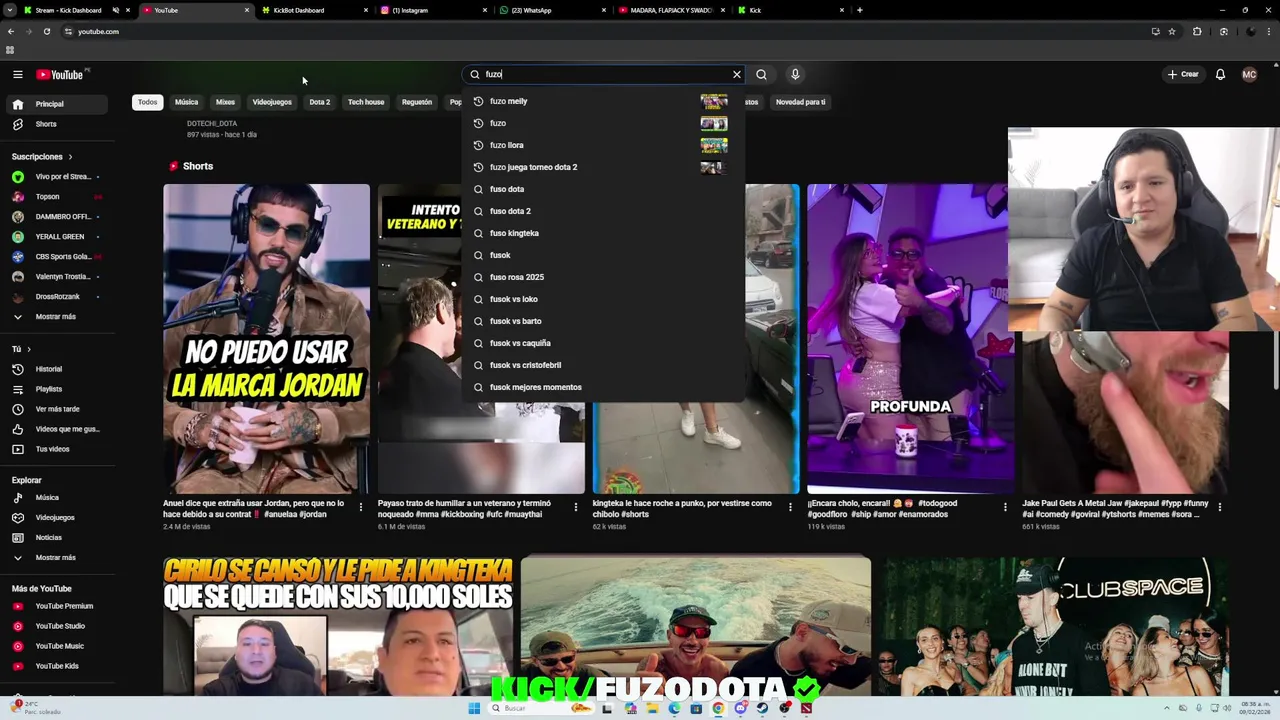Viewport: 1280px width, 720px height.
Task: Explore Noticias in the sidebar
Action: [x=58, y=537]
